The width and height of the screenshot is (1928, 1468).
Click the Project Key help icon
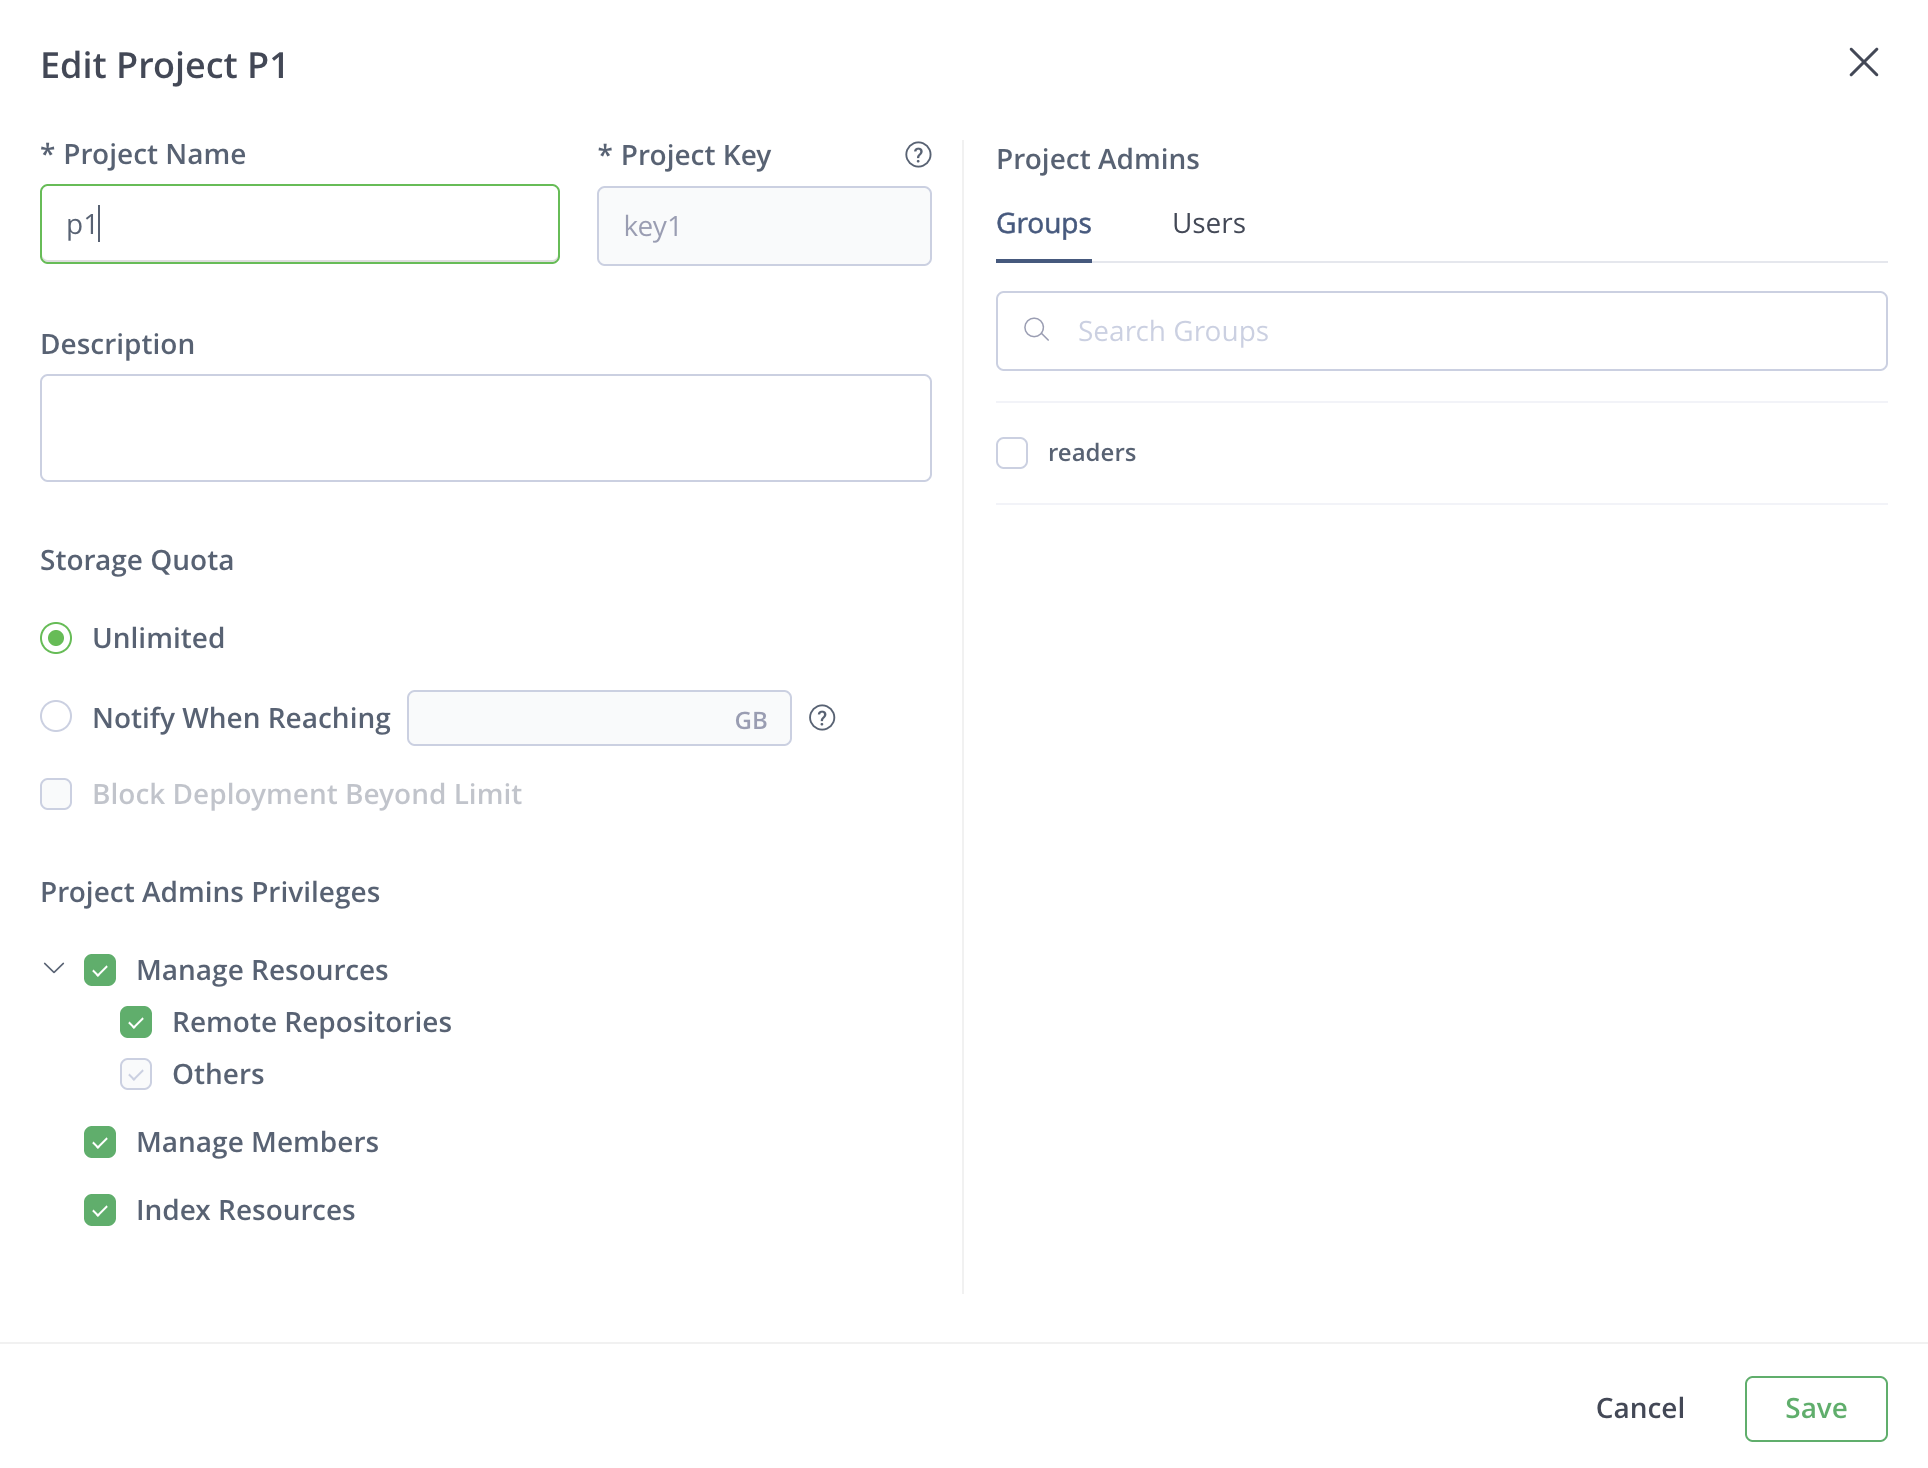(x=917, y=155)
